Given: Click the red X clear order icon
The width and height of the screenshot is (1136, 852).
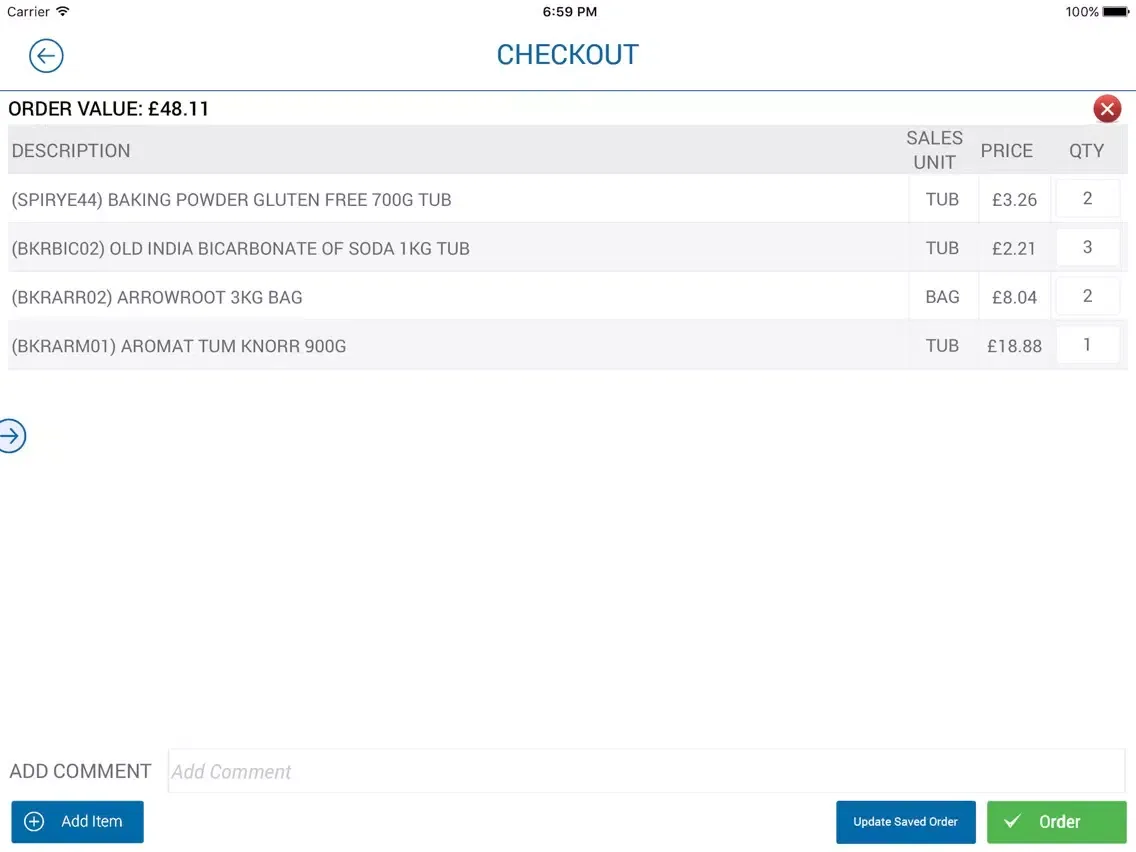Looking at the screenshot, I should tap(1107, 109).
